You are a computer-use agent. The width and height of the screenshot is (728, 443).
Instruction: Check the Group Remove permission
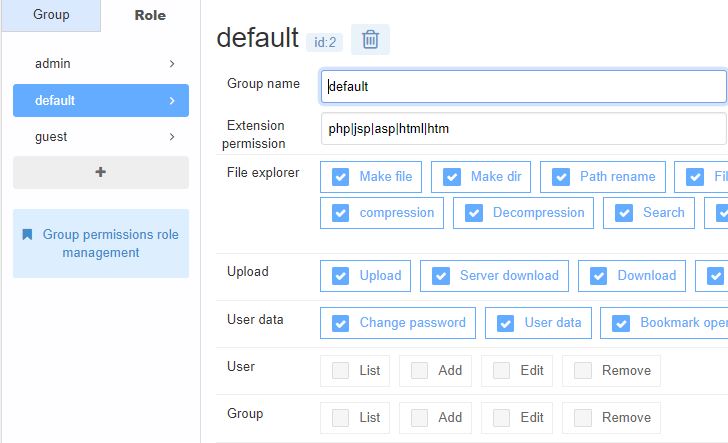(x=582, y=418)
